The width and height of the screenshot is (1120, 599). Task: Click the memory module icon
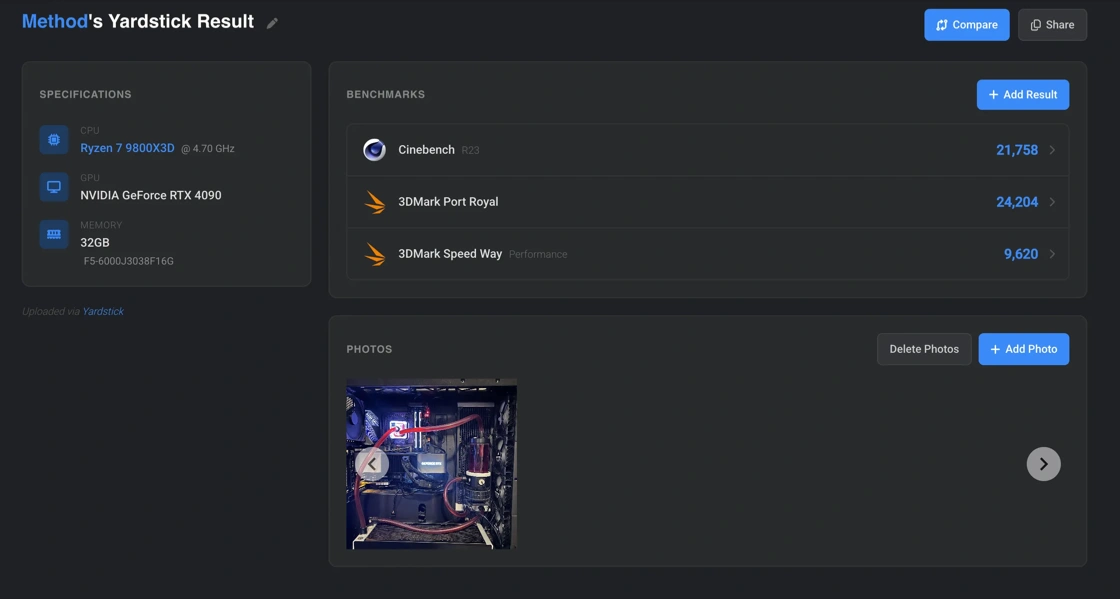pos(54,234)
